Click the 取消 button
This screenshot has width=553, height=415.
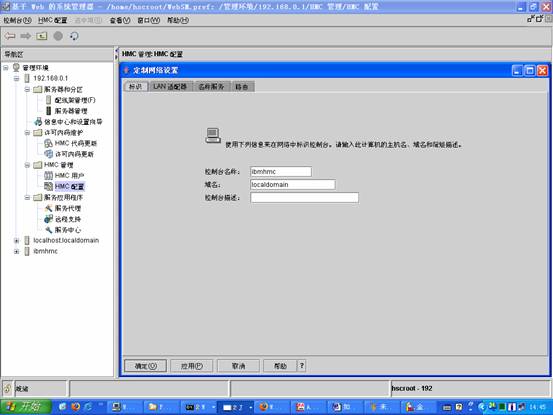(x=238, y=366)
